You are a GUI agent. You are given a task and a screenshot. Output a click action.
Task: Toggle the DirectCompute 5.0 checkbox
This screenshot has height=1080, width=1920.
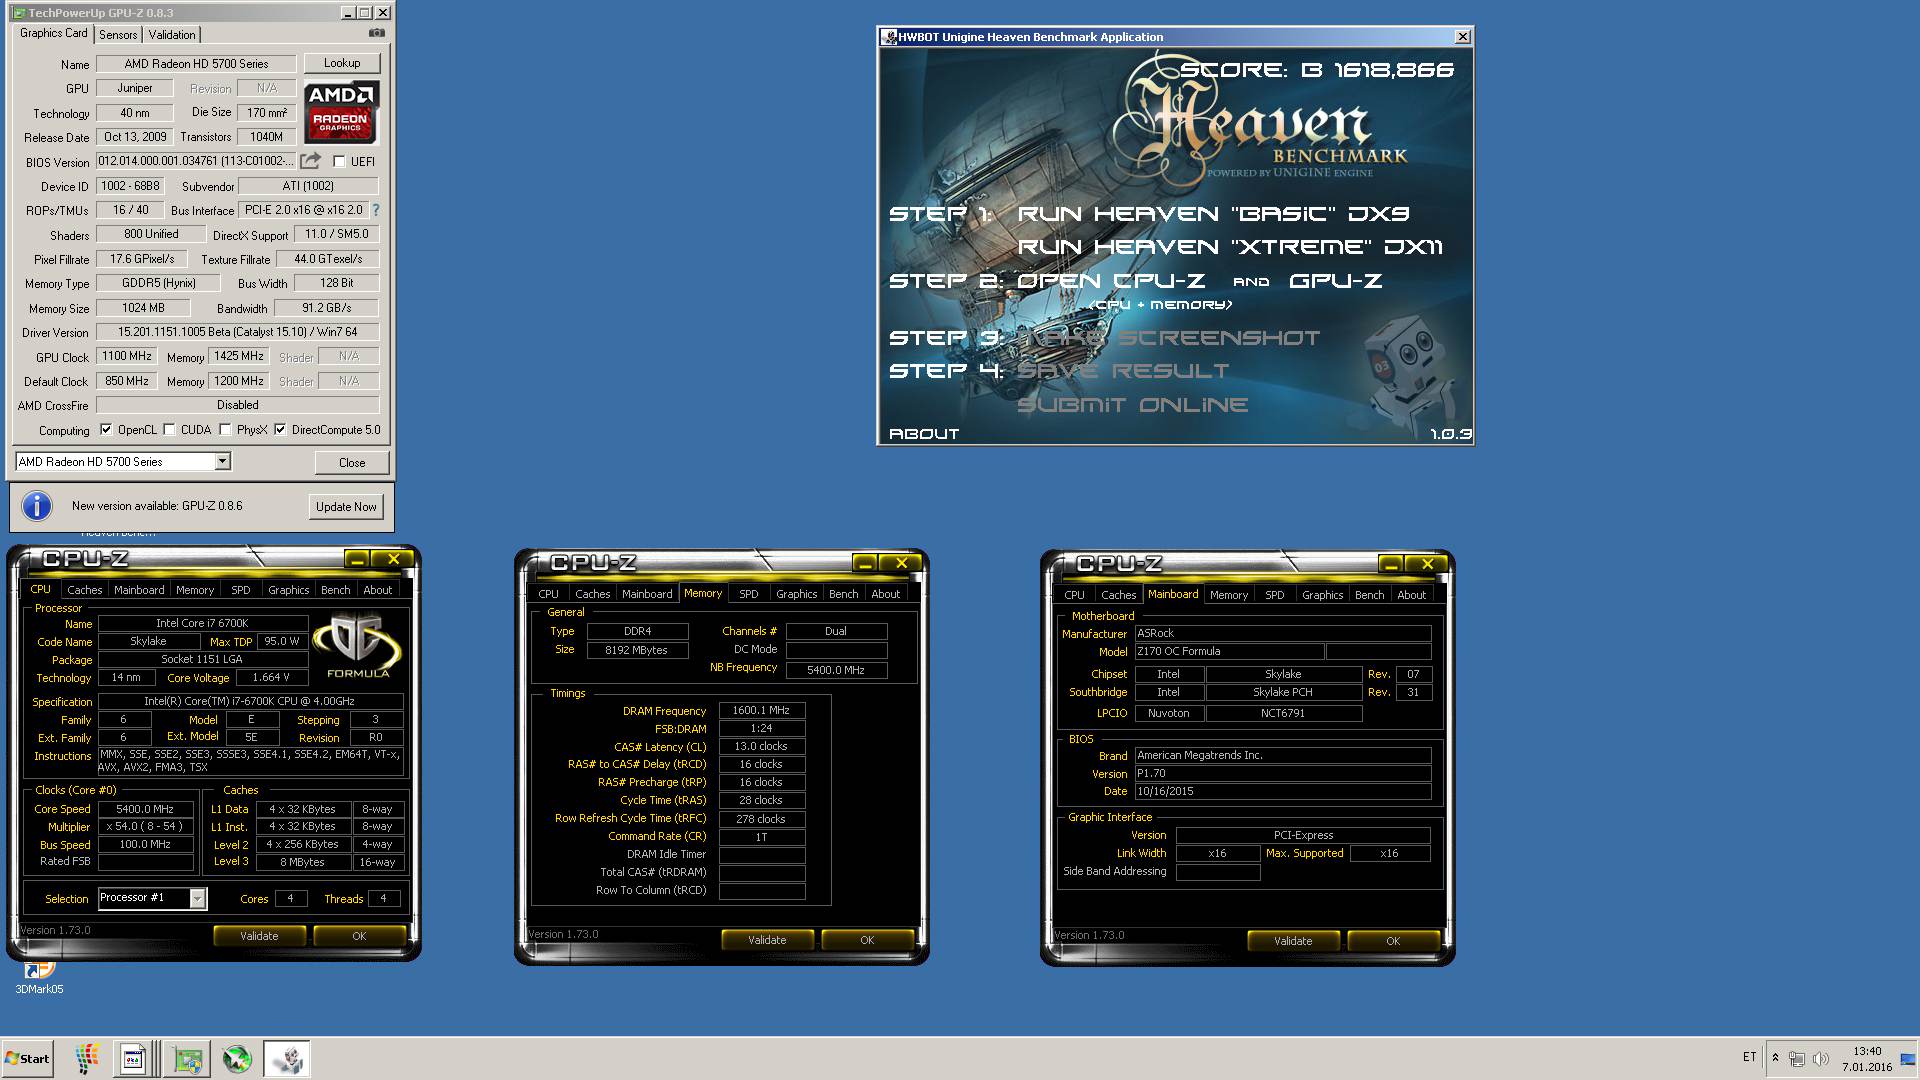coord(280,430)
